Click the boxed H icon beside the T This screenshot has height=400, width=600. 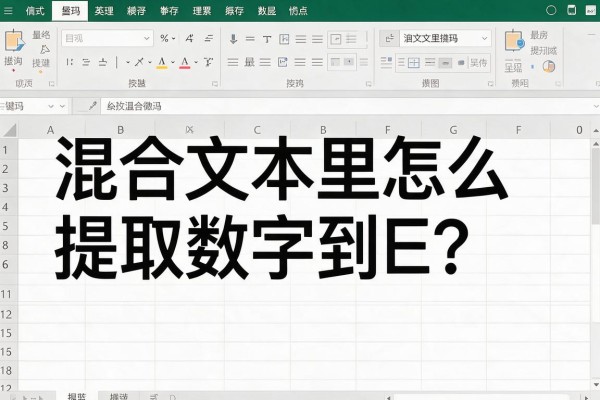pyautogui.click(x=284, y=39)
